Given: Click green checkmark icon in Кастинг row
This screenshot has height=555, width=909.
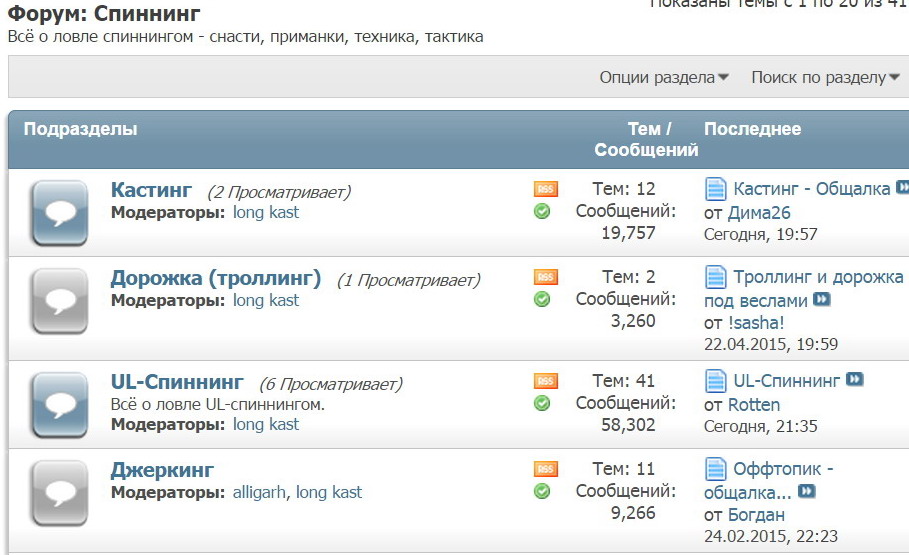Looking at the screenshot, I should point(542,211).
